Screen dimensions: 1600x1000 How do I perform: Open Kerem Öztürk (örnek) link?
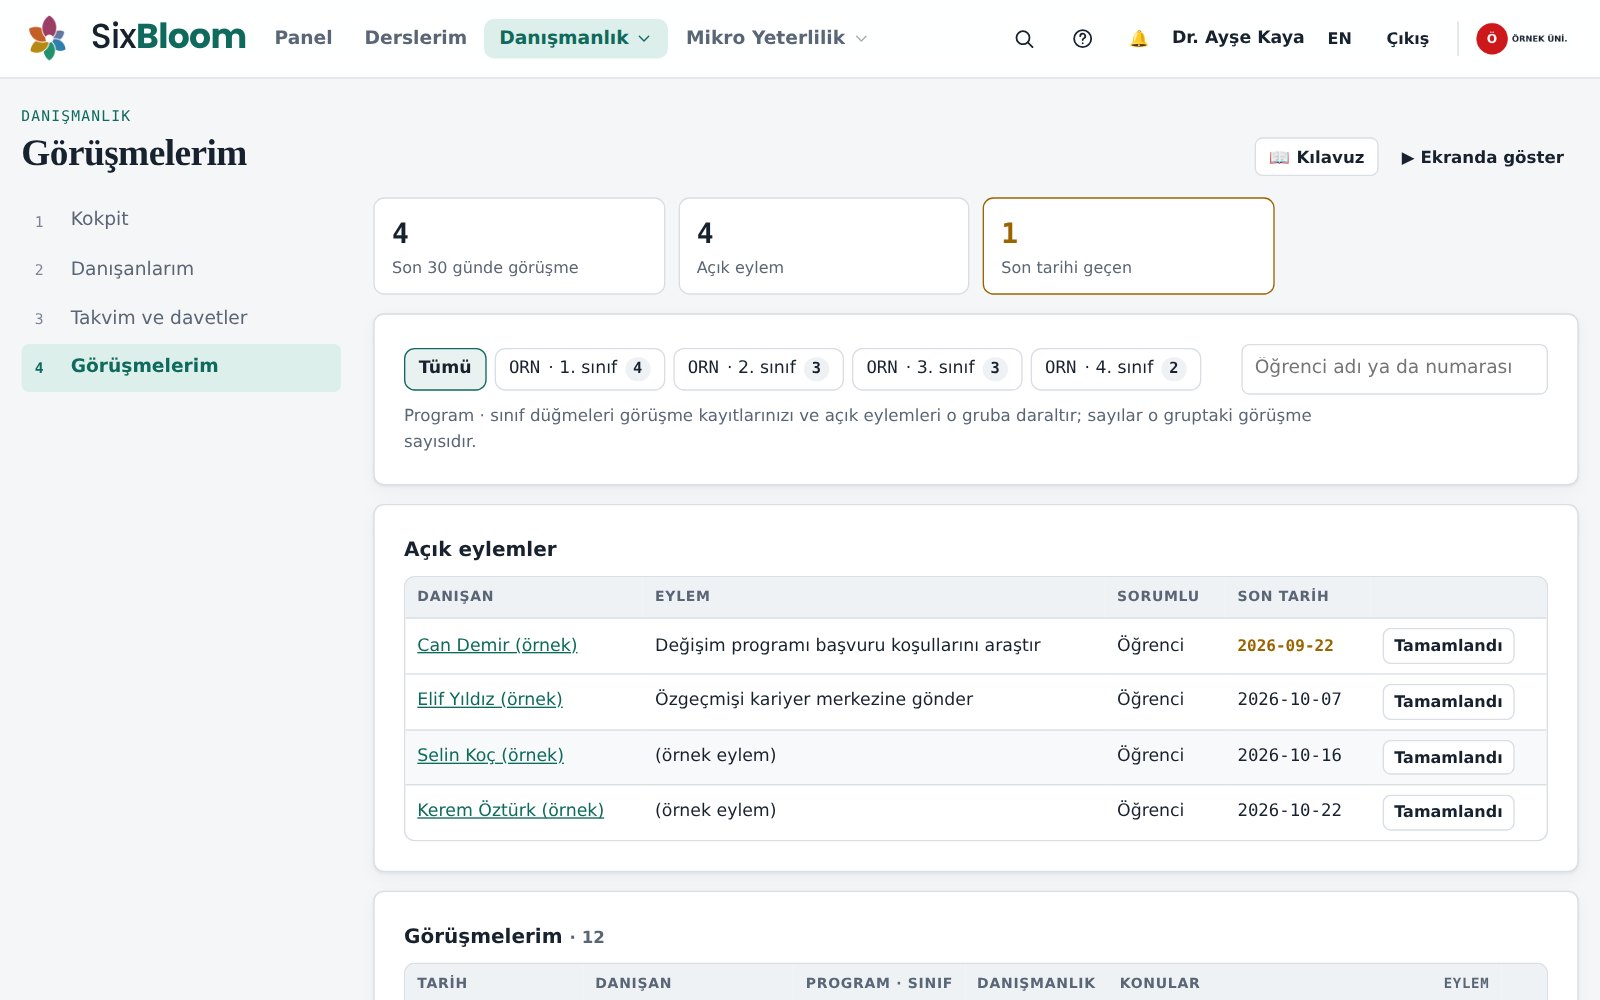pyautogui.click(x=510, y=810)
